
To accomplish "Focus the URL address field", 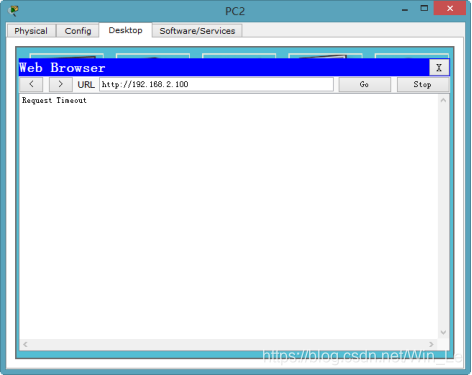I will point(216,84).
